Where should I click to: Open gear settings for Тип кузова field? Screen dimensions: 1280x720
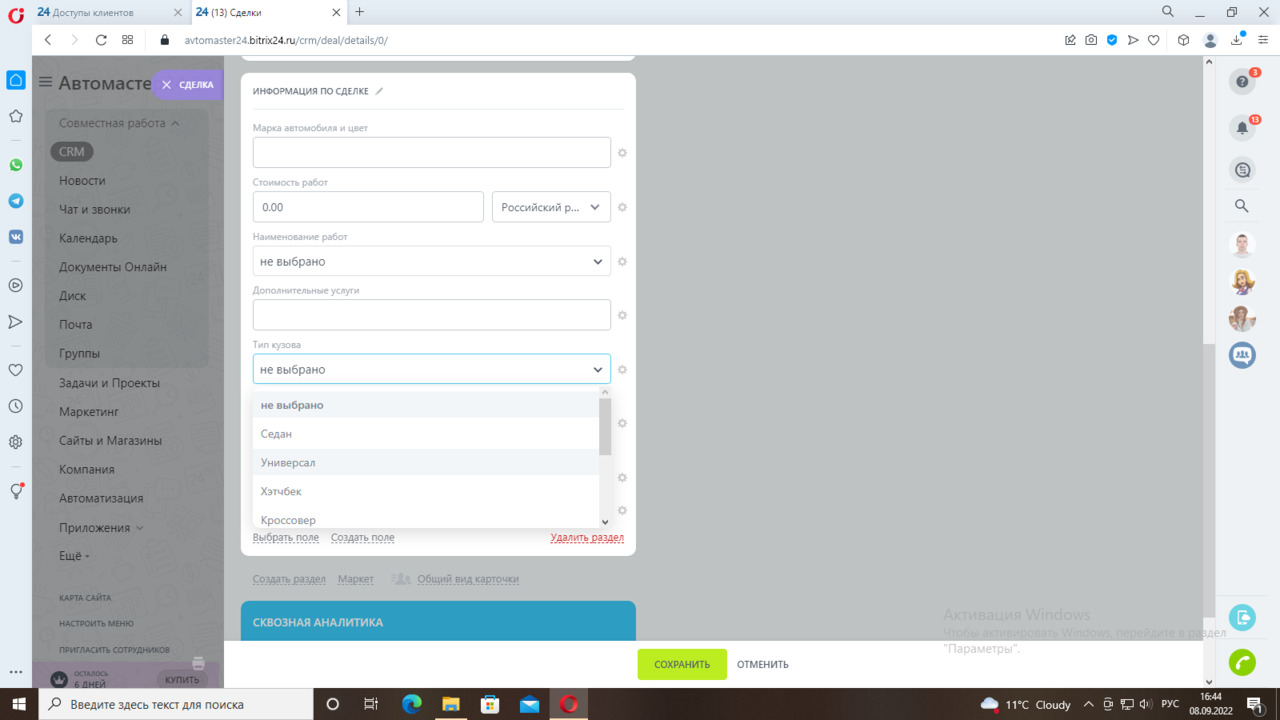pos(622,369)
